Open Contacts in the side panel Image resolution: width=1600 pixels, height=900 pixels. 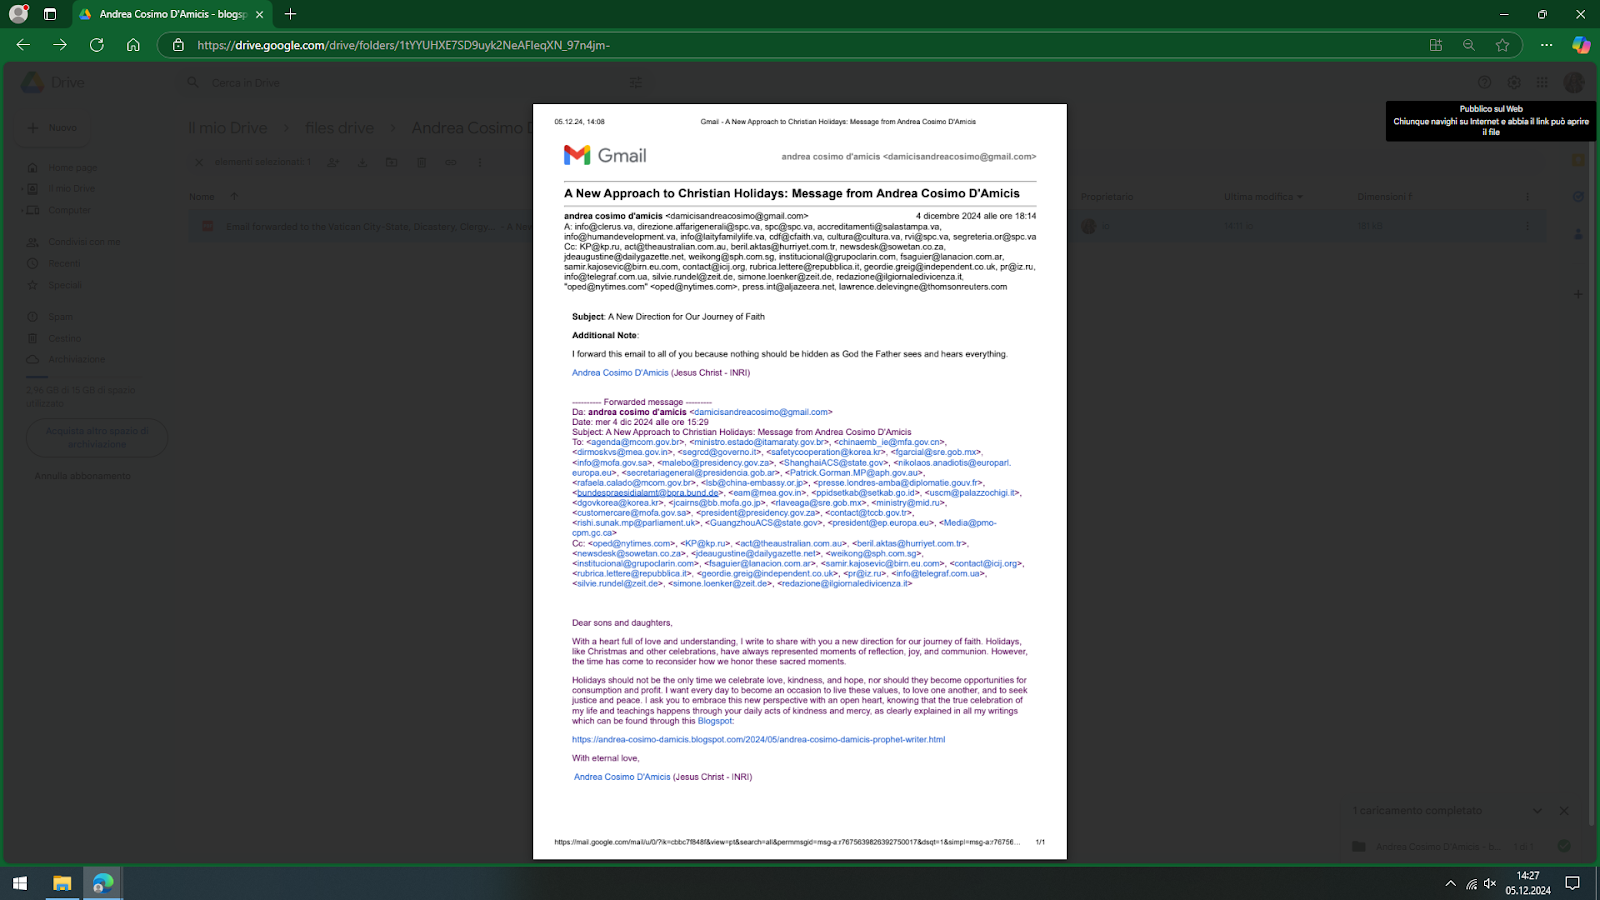(x=1578, y=234)
